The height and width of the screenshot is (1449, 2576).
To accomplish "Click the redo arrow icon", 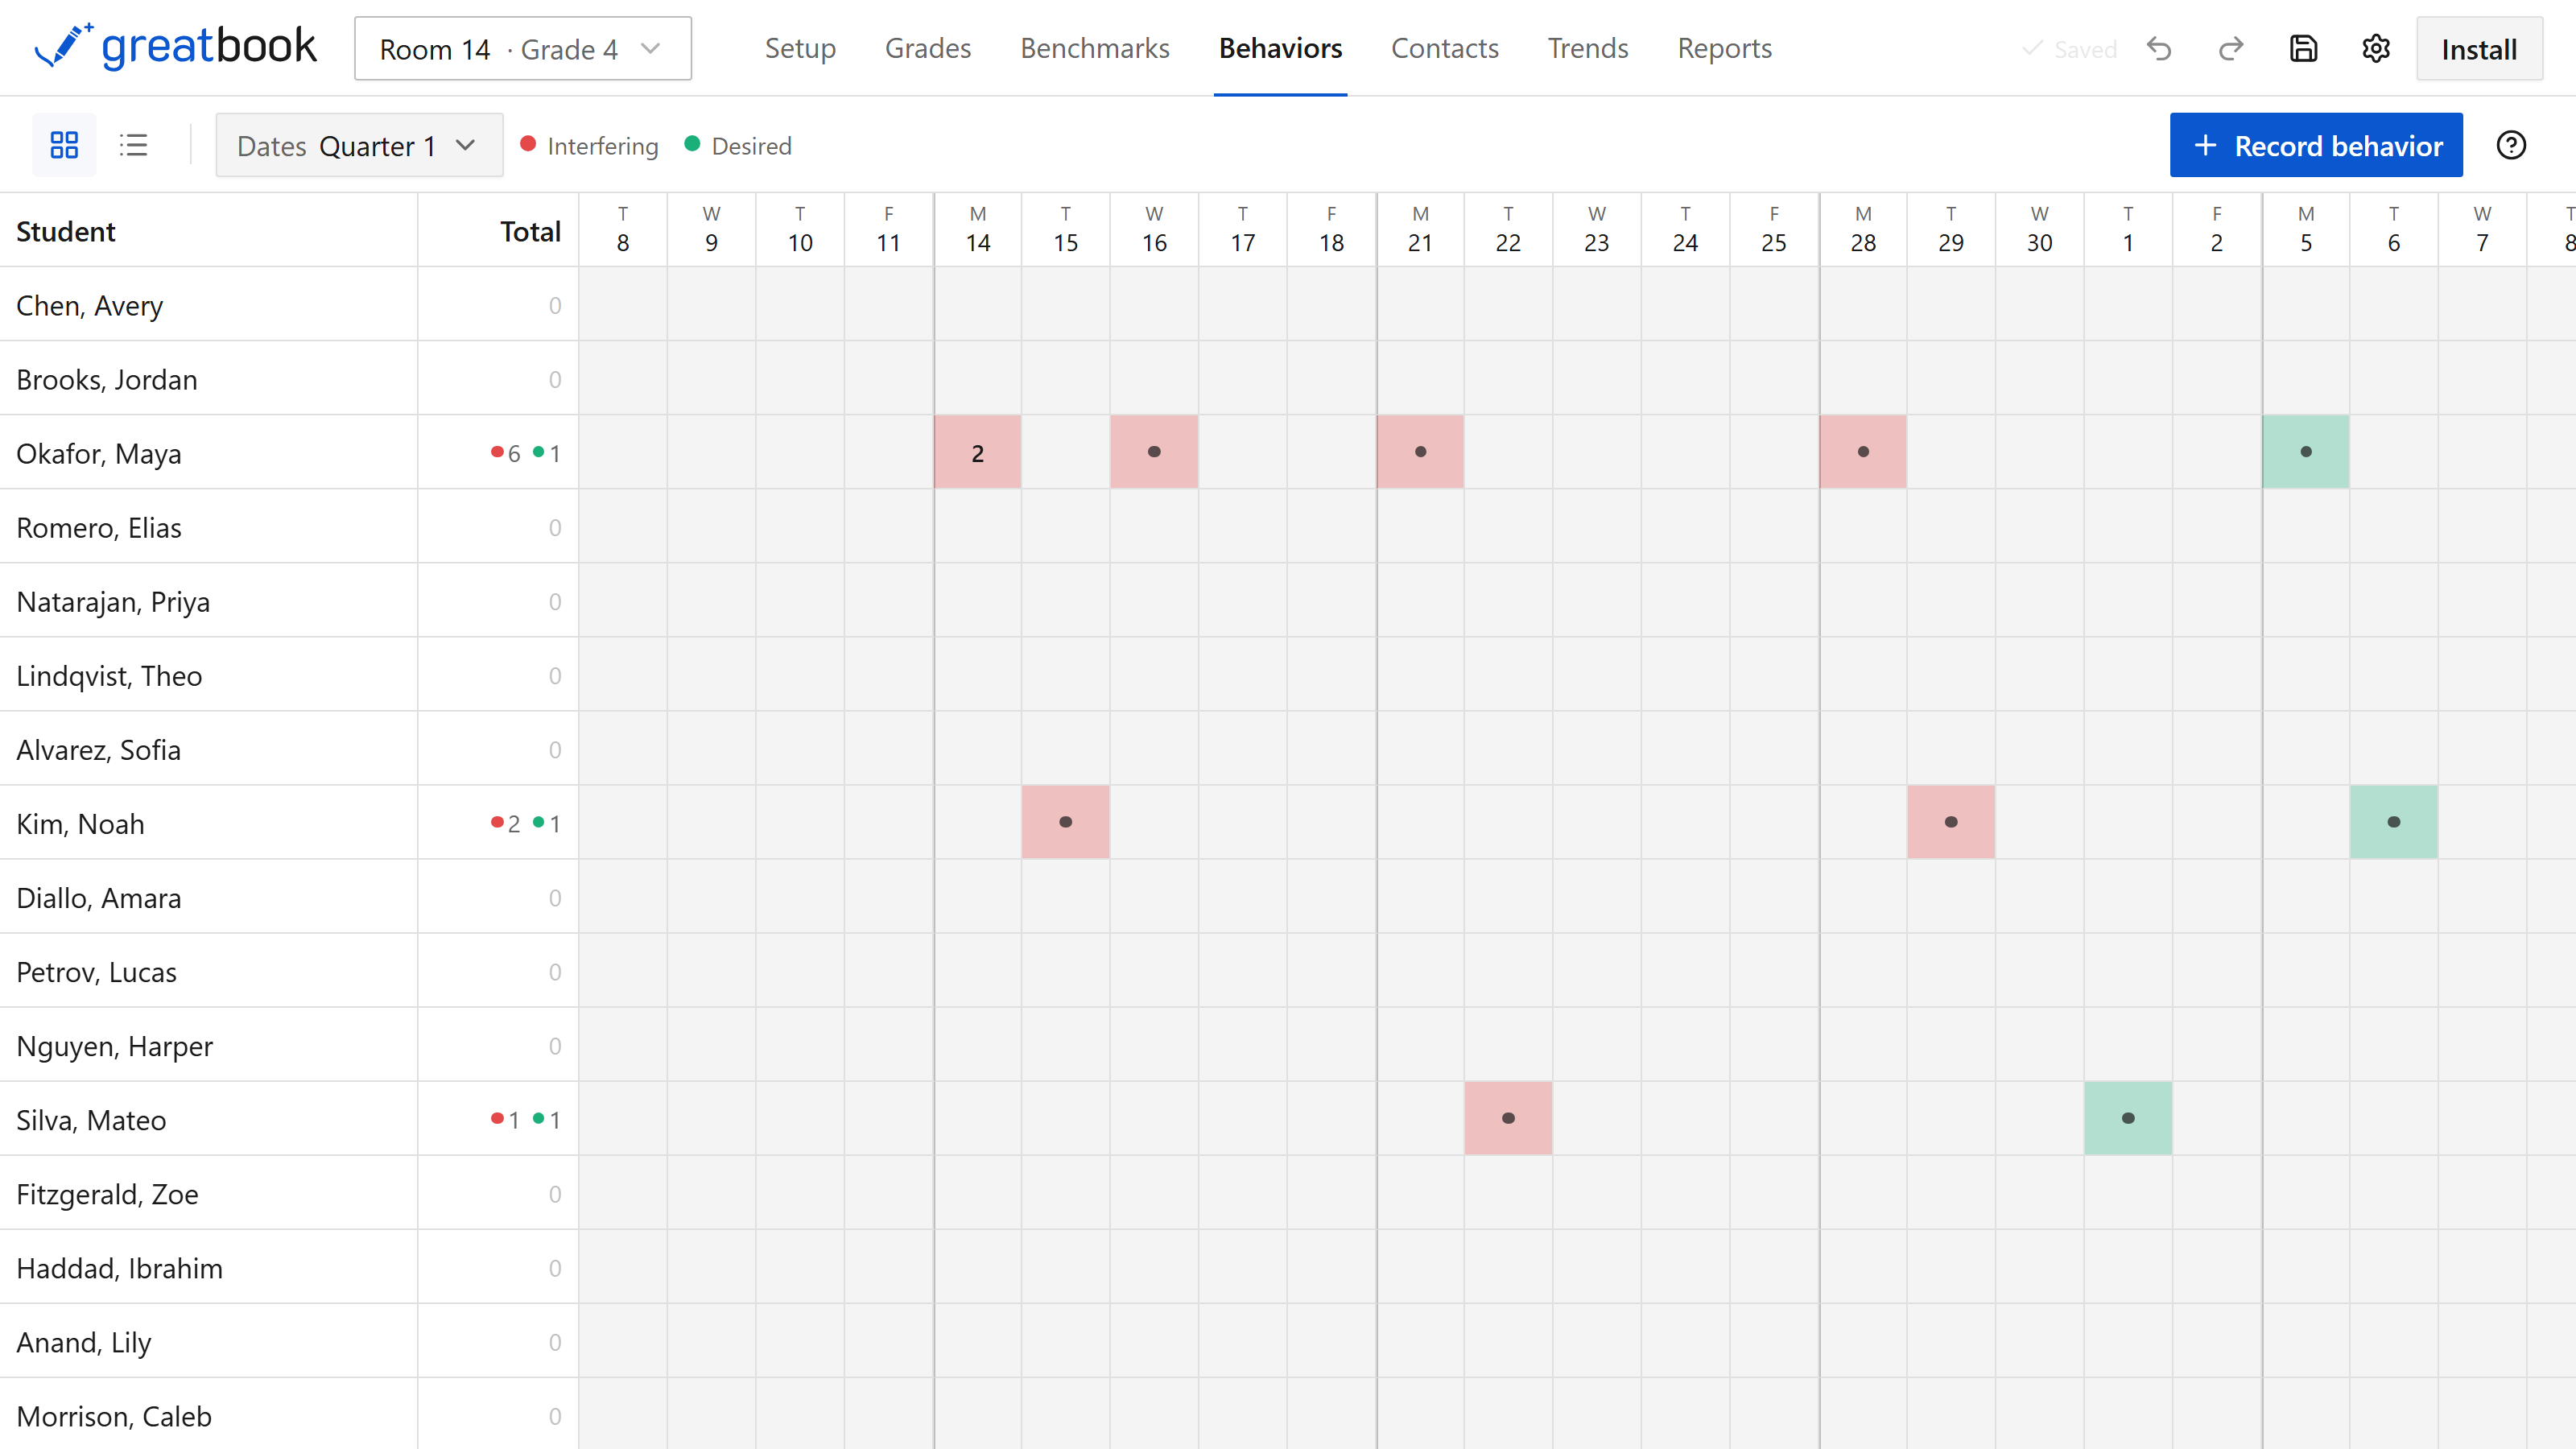I will click(2231, 49).
